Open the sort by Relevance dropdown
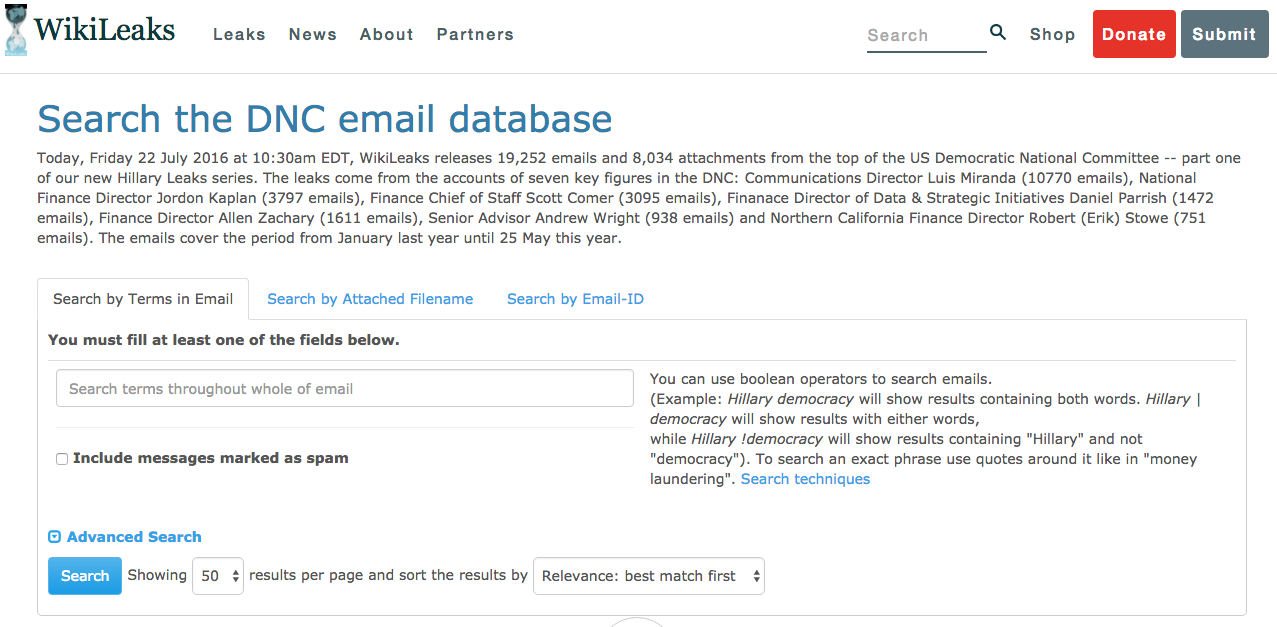This screenshot has width=1277, height=627. [649, 576]
